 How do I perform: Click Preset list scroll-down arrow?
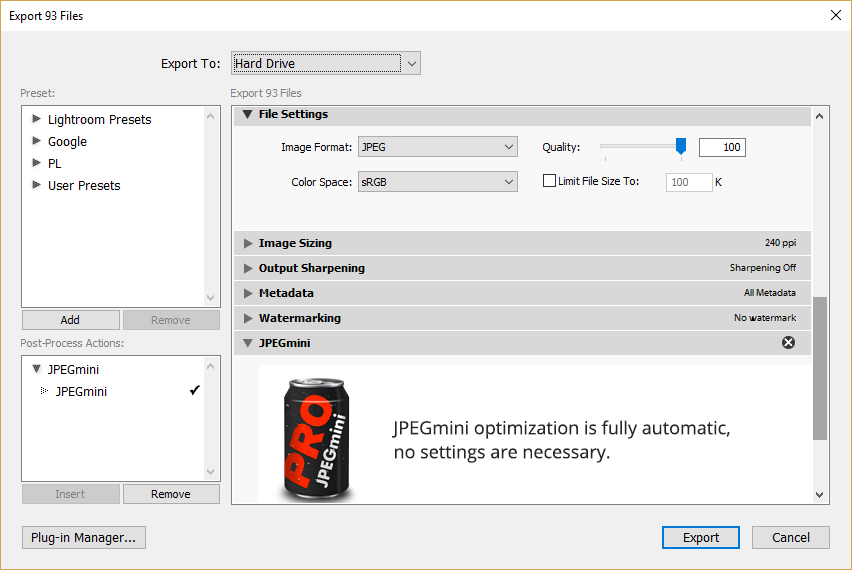[211, 298]
